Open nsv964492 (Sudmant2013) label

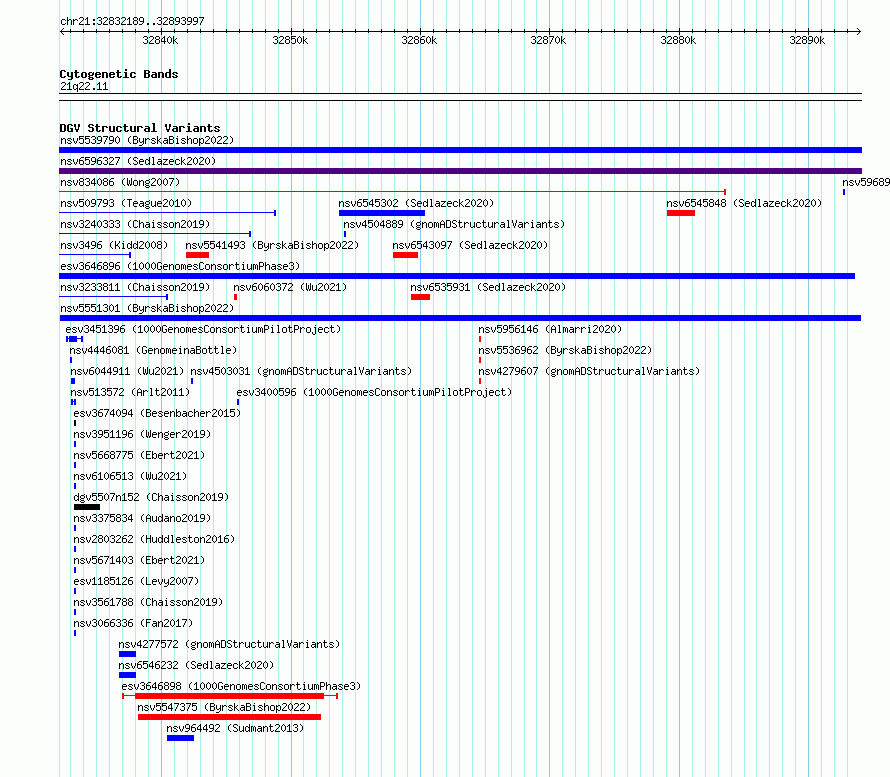pos(235,728)
